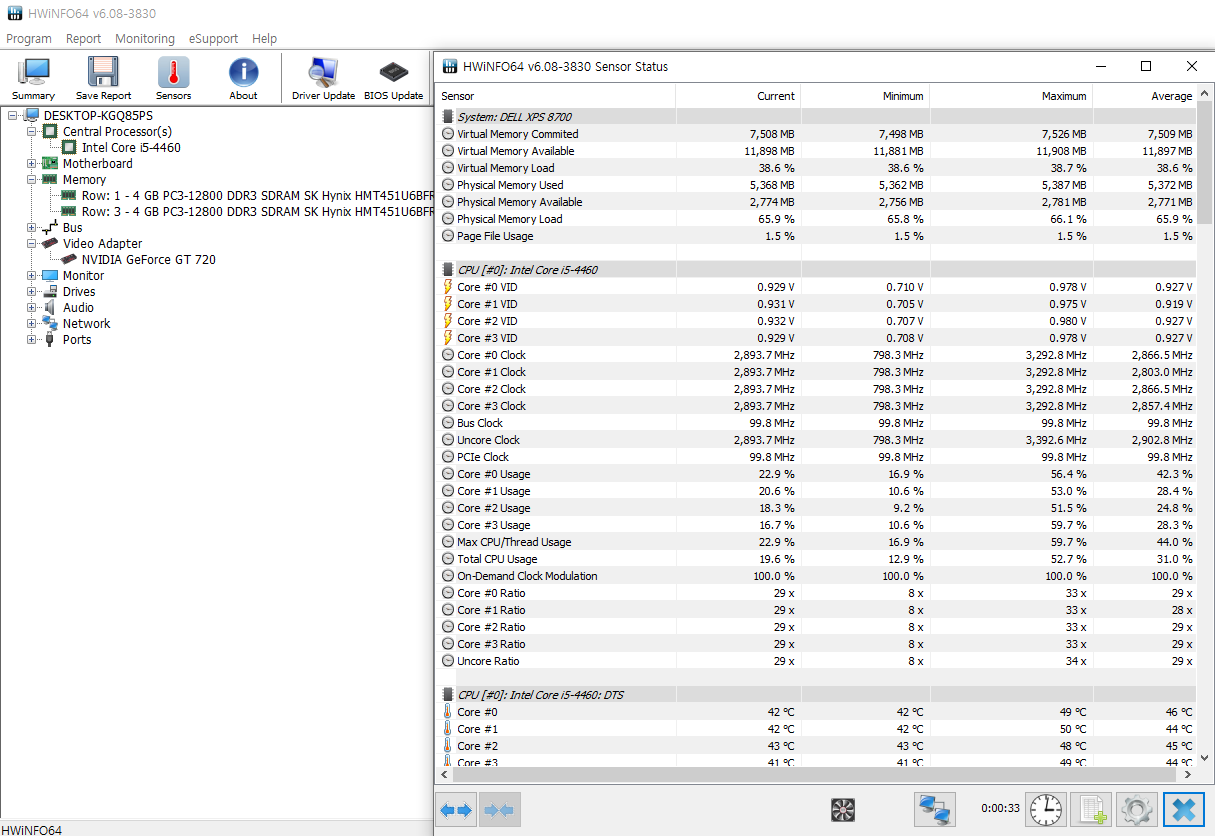Click the Core #0 thermometer icon under DTS
Screen dimensions: 1215x836
coord(448,712)
